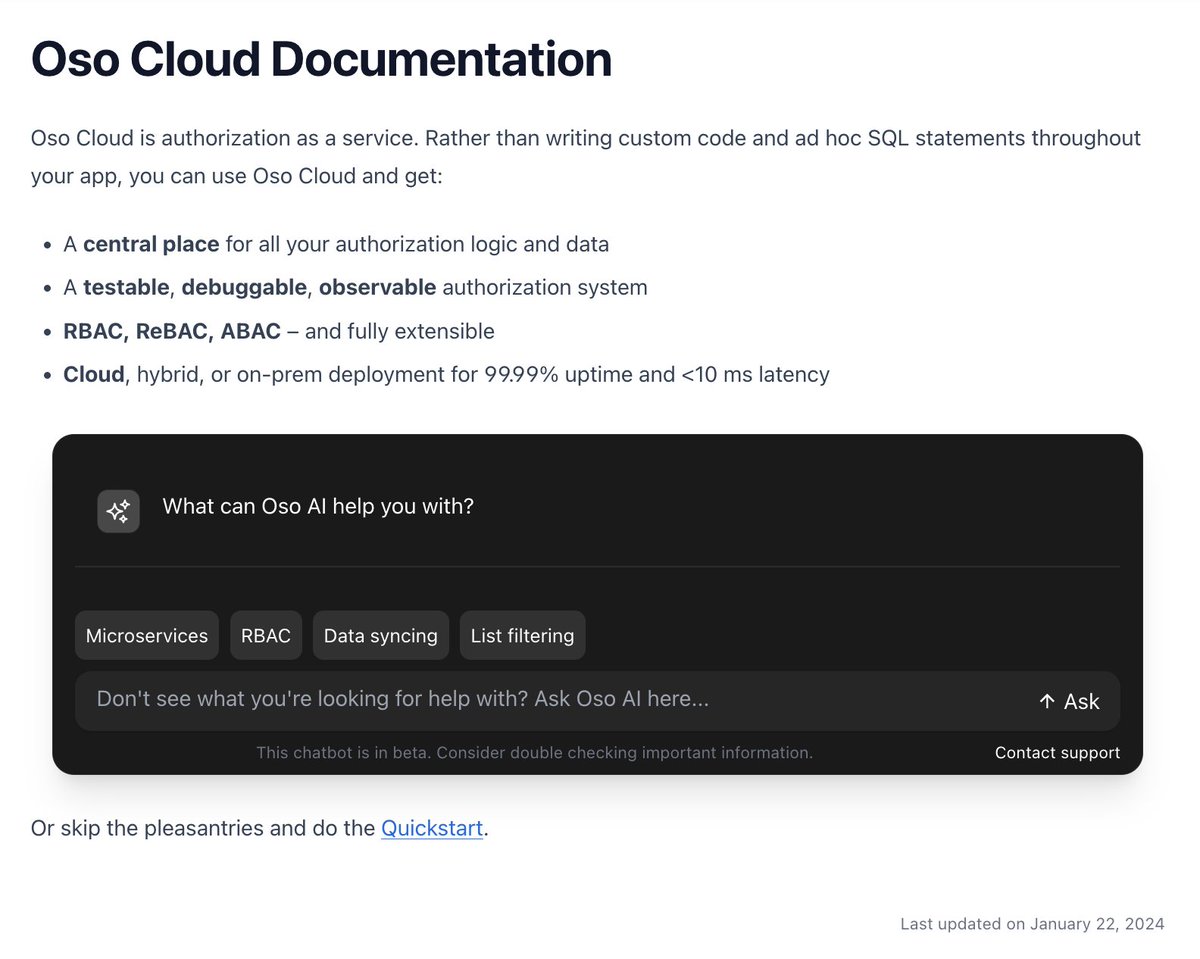The width and height of the screenshot is (1200, 959).
Task: Click the 'testable' bold word
Action: coord(126,288)
